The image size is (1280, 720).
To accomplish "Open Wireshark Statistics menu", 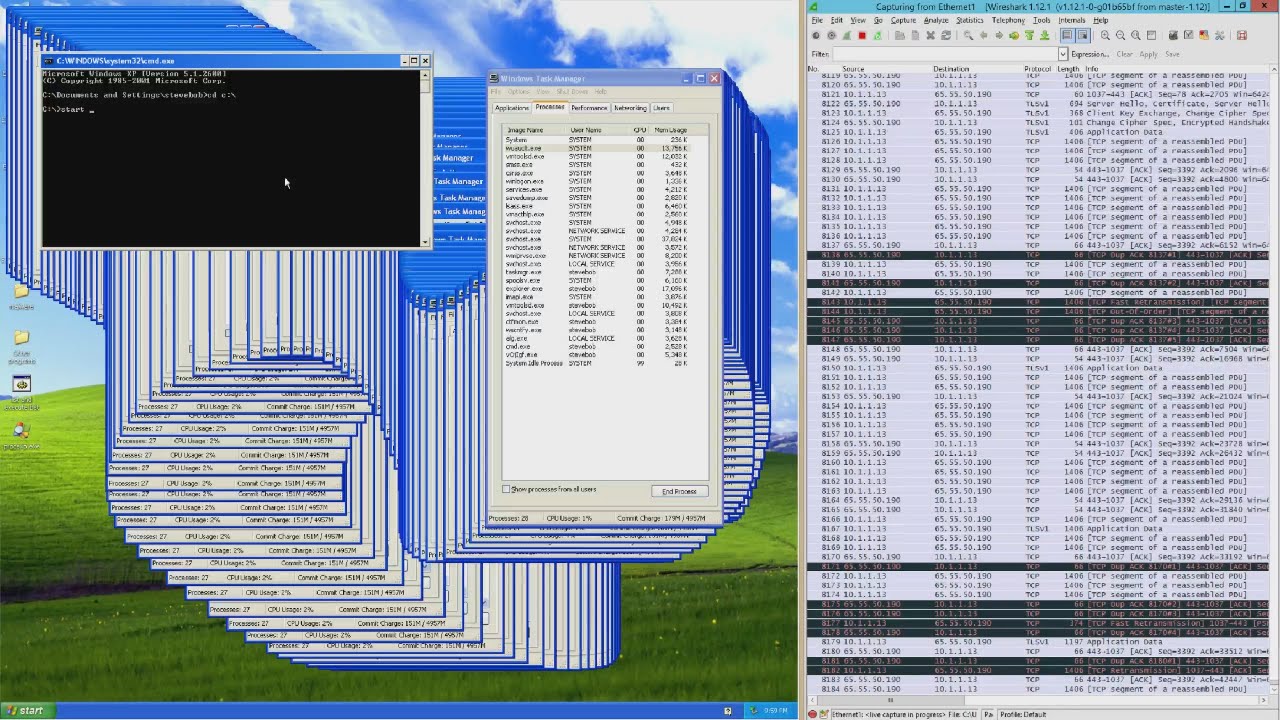I will tap(970, 20).
